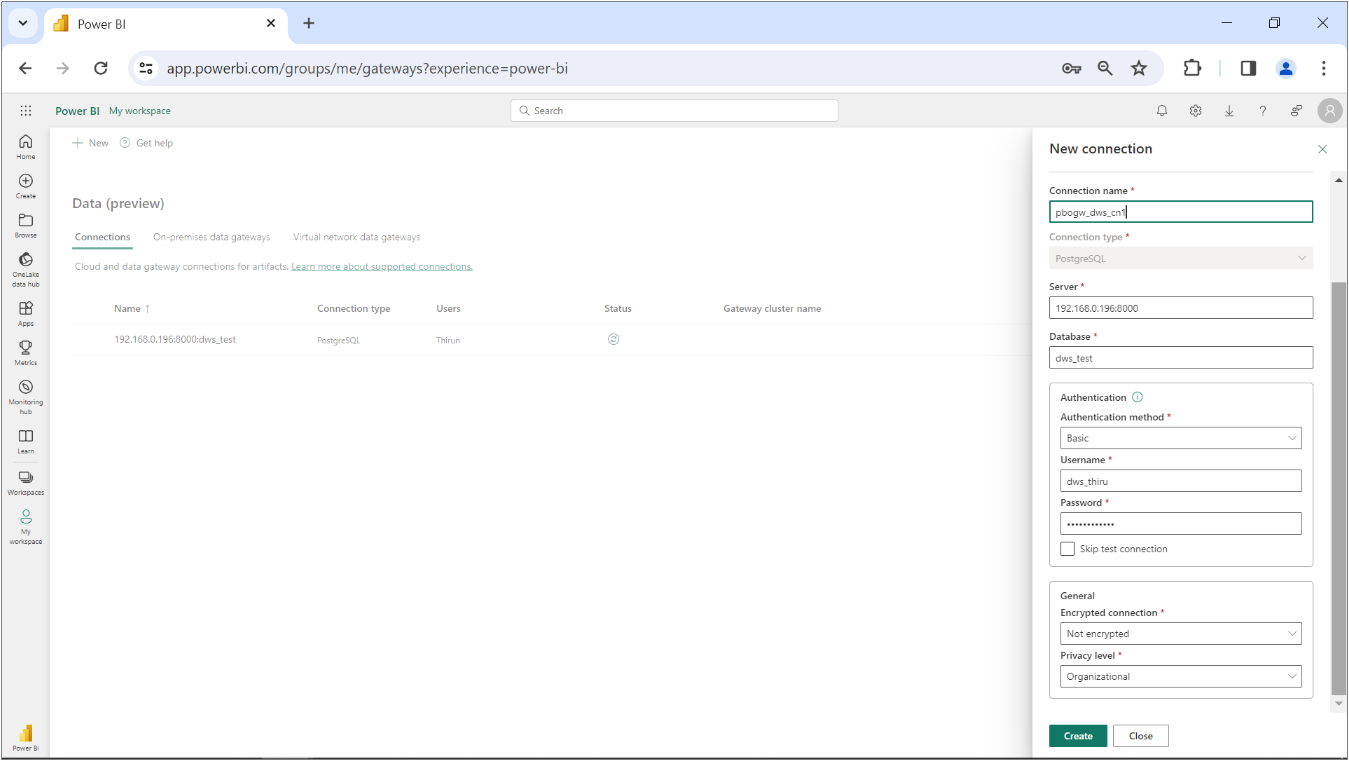Click New to add a connection
The width and height of the screenshot is (1349, 762).
[90, 143]
